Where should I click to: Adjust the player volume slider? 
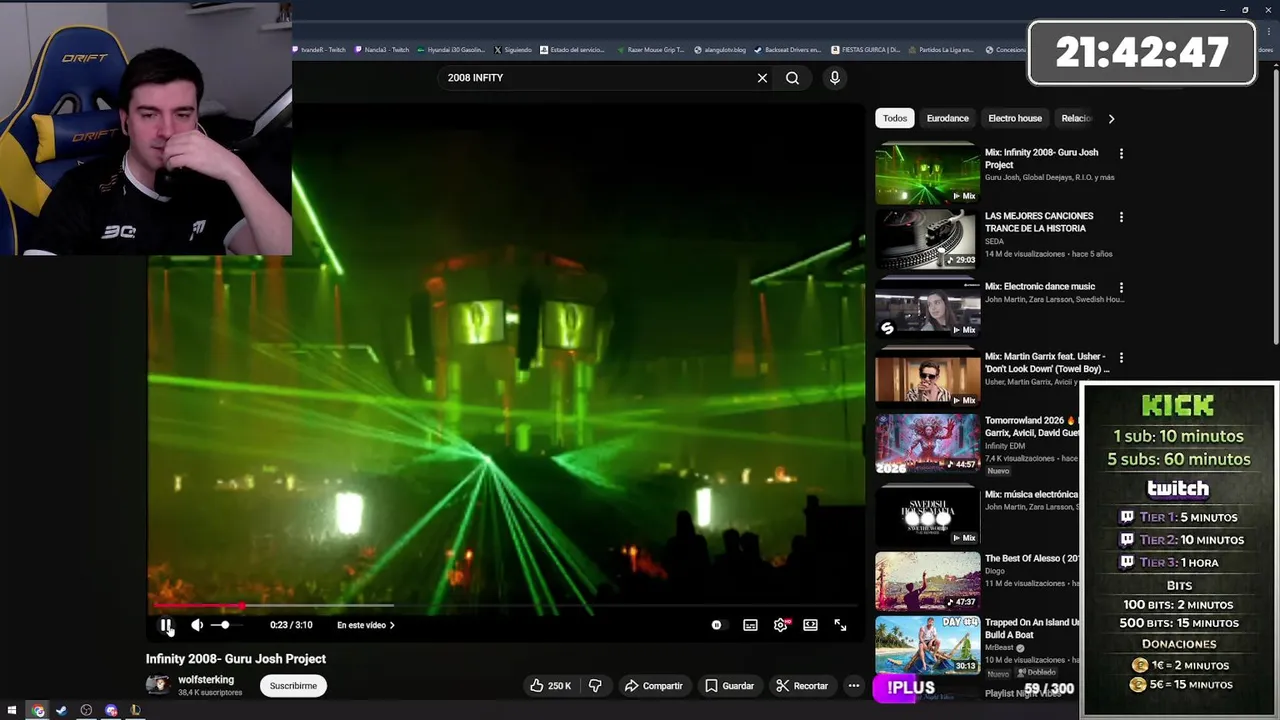pyautogui.click(x=225, y=625)
